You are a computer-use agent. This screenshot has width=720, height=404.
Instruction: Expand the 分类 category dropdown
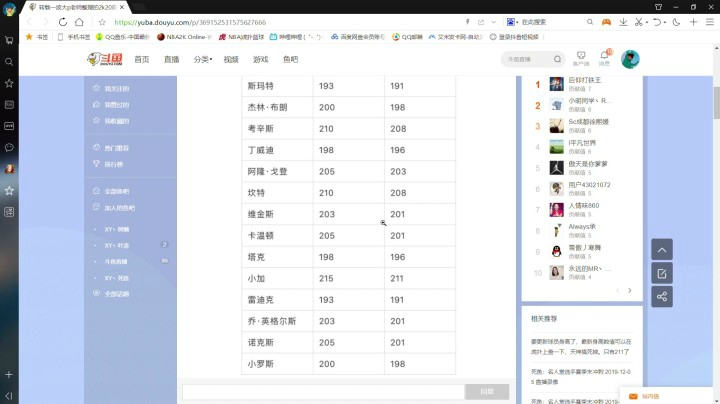[x=202, y=59]
